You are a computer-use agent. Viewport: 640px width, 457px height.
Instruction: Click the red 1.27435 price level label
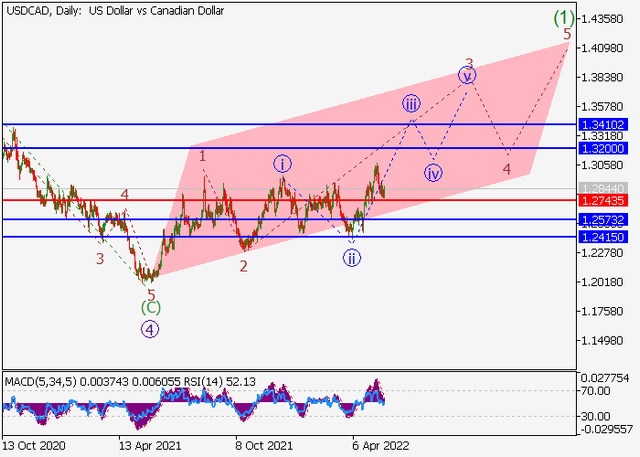(x=603, y=200)
